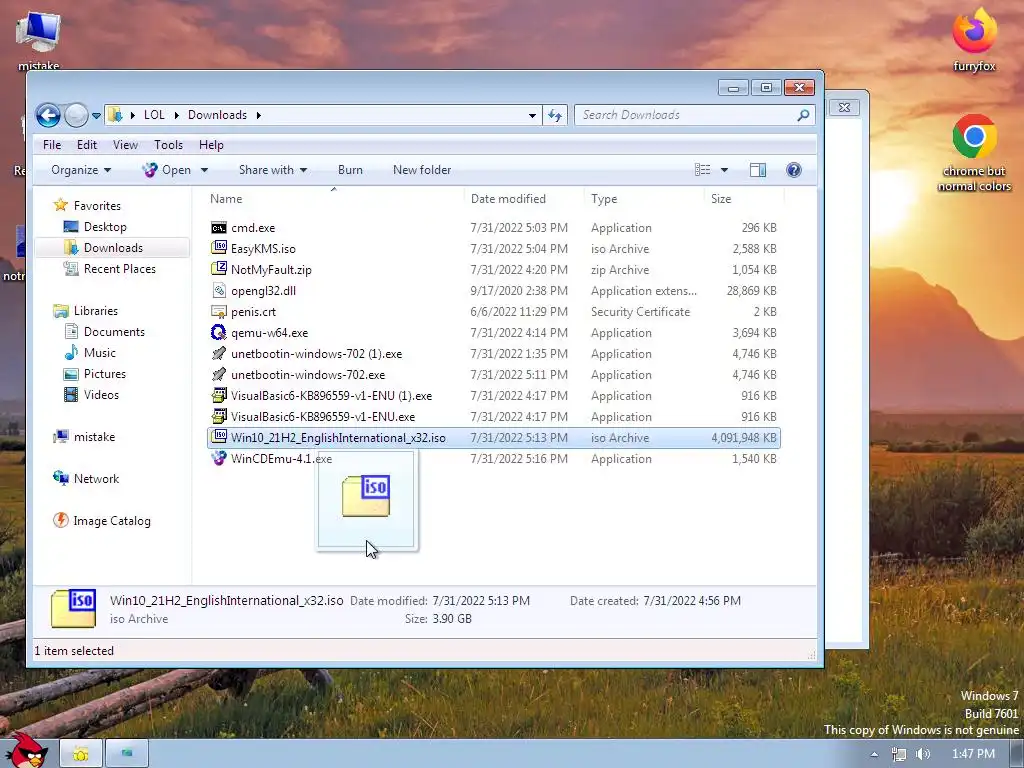Click the refresh button beside address bar
The image size is (1024, 768).
tap(555, 116)
